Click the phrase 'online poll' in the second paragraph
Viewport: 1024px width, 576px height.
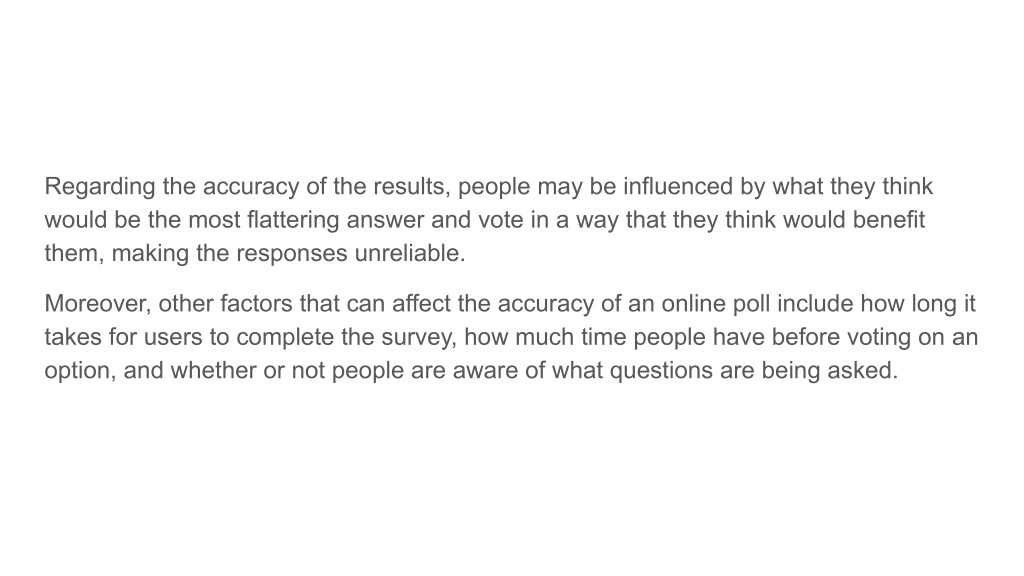pos(716,304)
